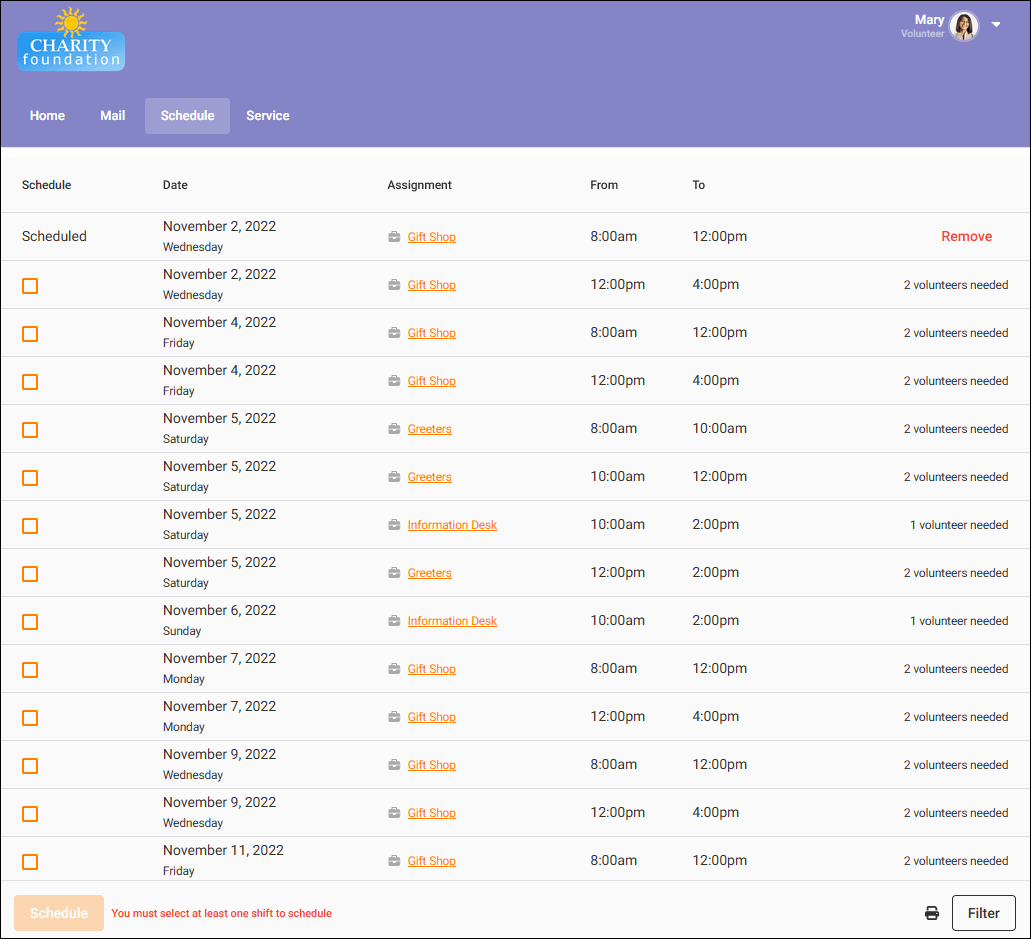Open the Filter options
This screenshot has width=1031, height=939.
coord(984,913)
